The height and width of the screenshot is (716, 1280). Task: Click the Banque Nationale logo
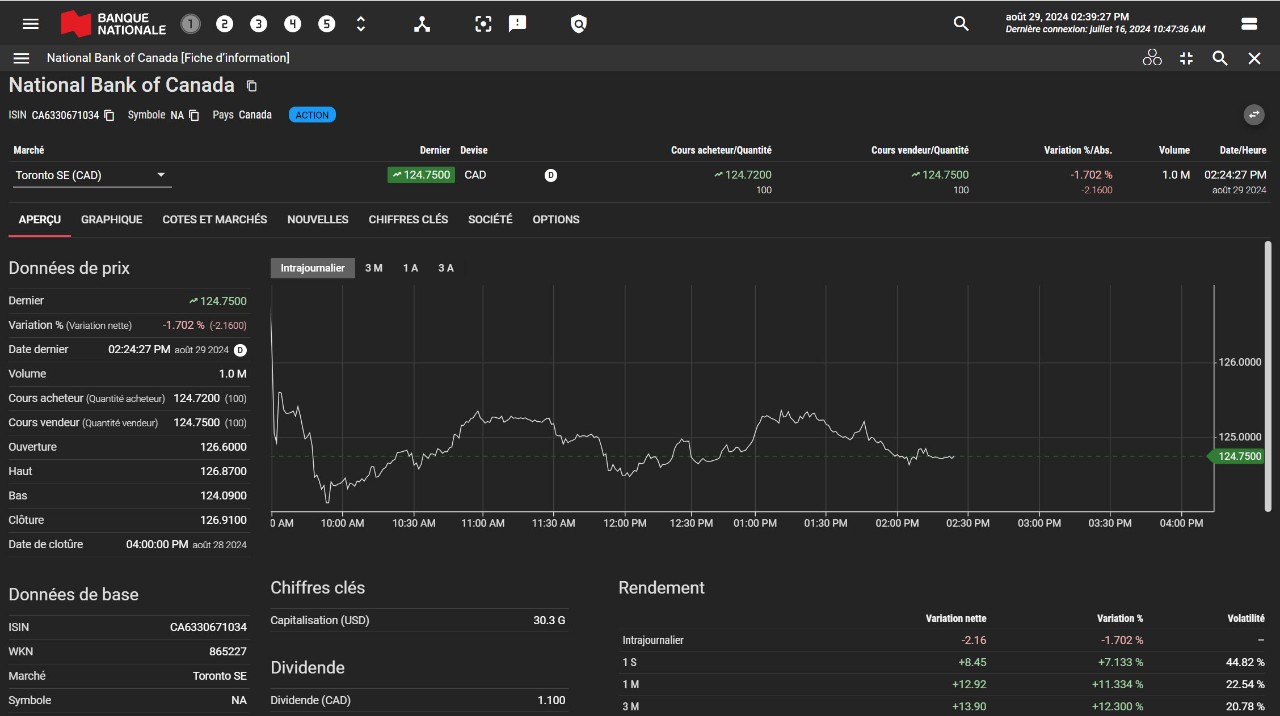(113, 24)
